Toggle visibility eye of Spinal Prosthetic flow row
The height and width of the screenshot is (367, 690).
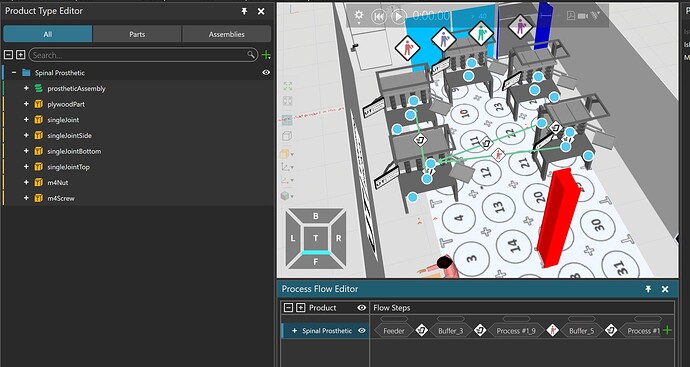click(362, 330)
